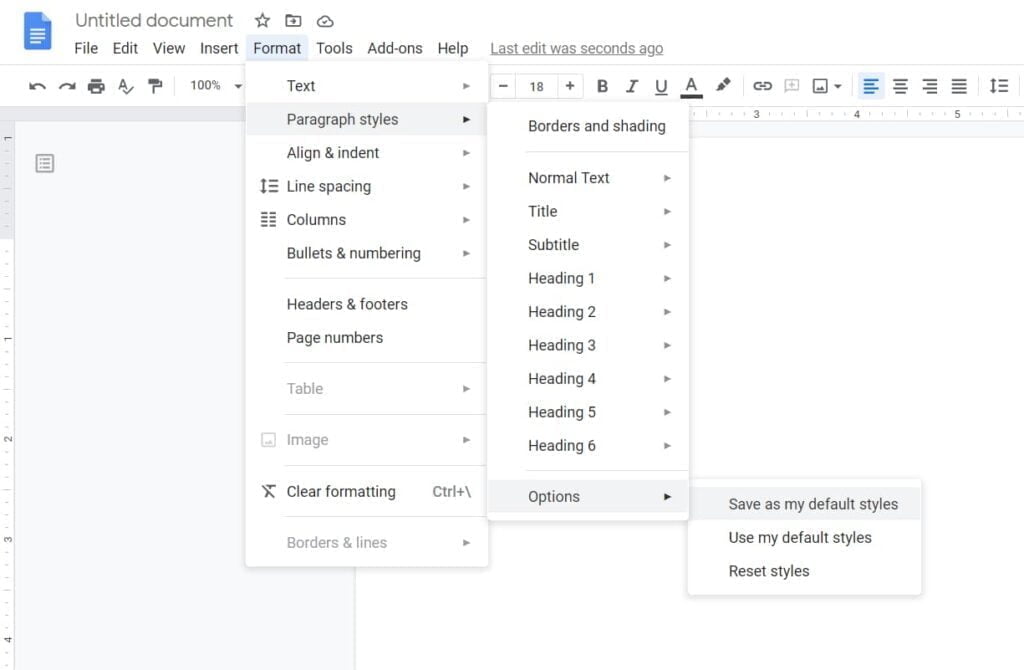This screenshot has height=670, width=1024.
Task: Select the Paint format tool
Action: click(x=155, y=86)
